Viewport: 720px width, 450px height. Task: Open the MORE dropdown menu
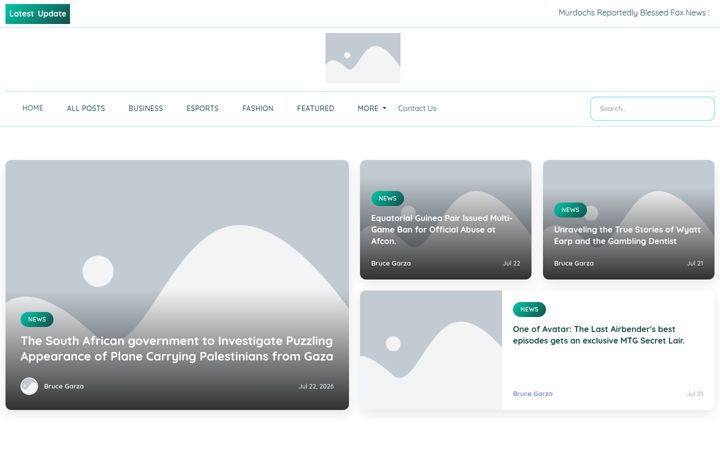click(x=371, y=108)
